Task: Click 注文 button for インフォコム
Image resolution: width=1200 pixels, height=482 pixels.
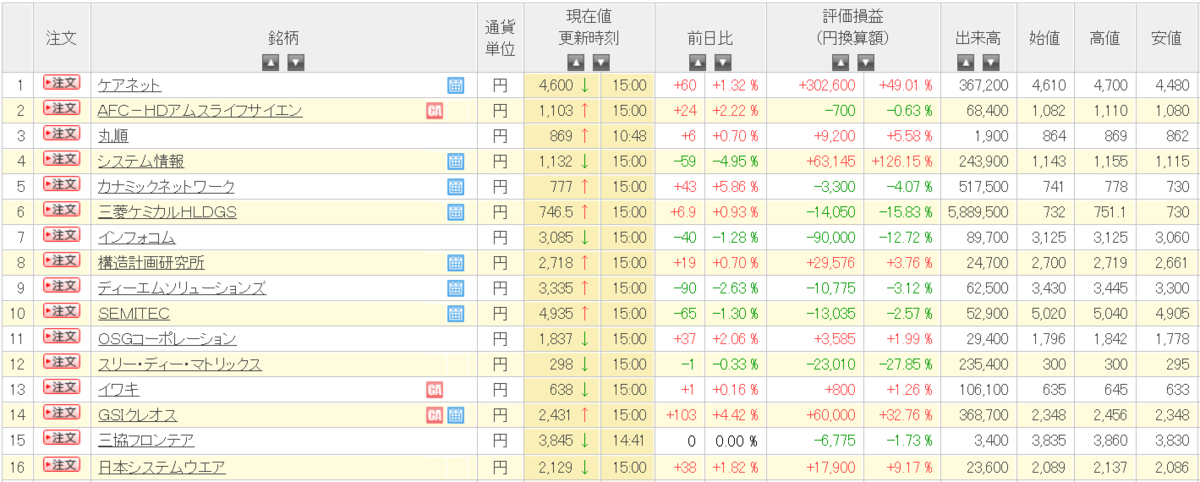Action: [61, 236]
